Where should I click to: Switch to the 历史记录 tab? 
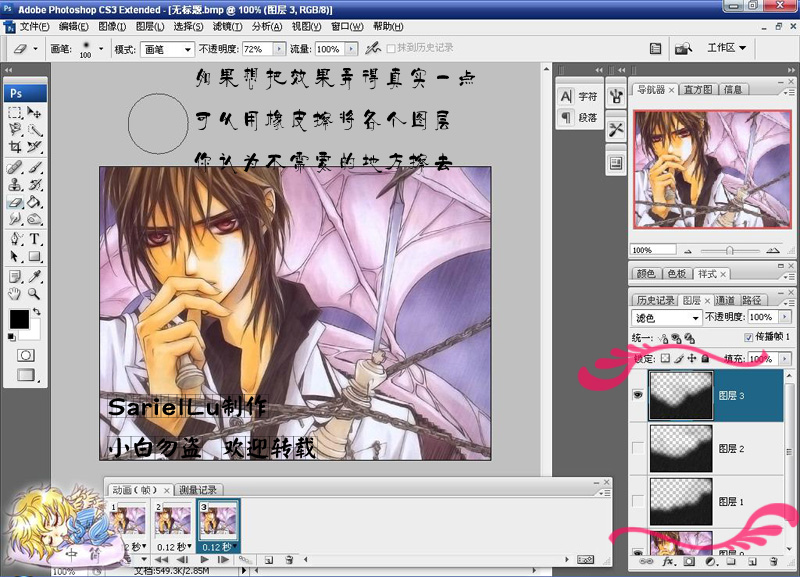(x=656, y=300)
